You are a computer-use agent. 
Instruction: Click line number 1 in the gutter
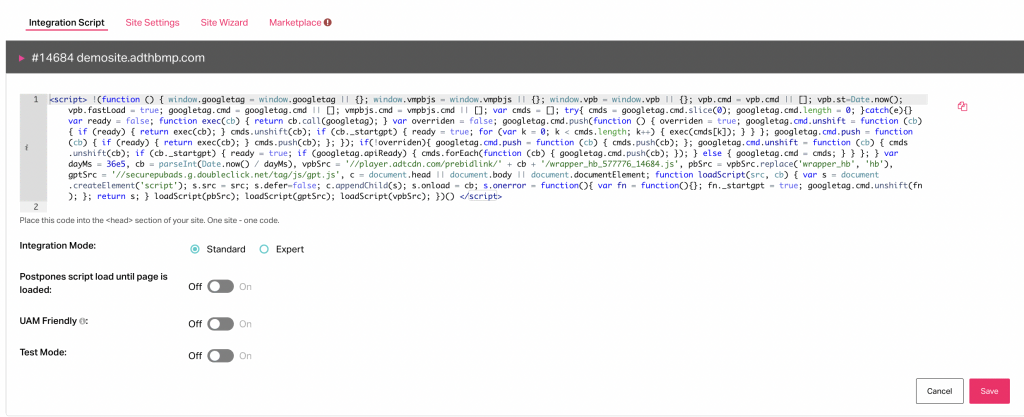pyautogui.click(x=37, y=99)
